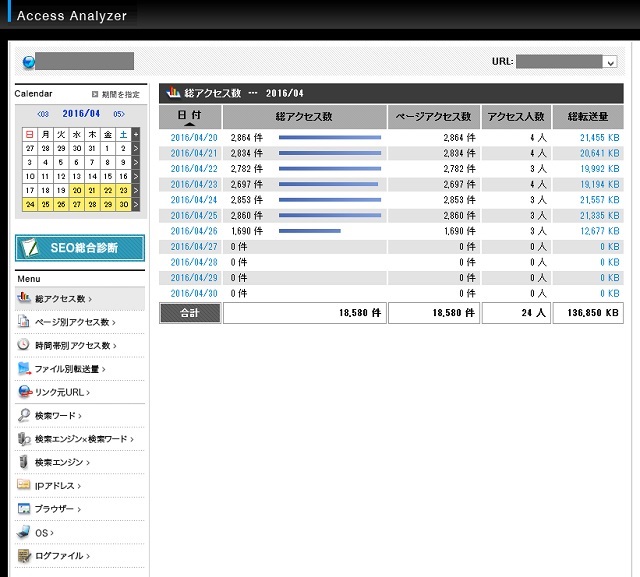Click the 2016/04 month title in calendar

coord(81,113)
